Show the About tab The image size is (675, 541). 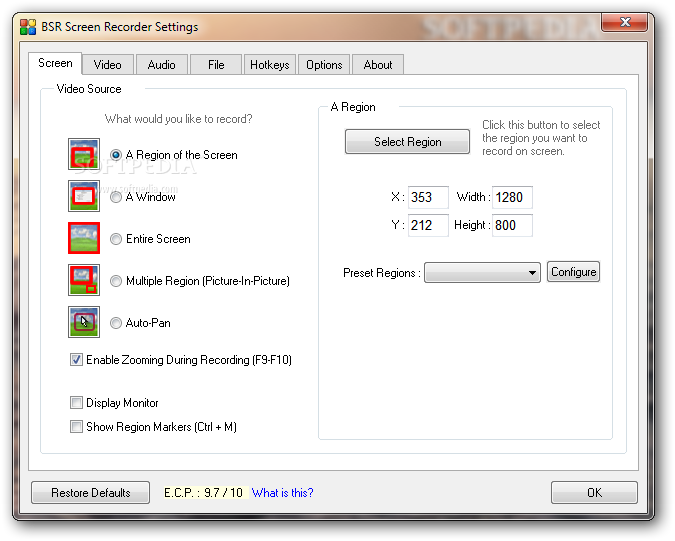378,65
